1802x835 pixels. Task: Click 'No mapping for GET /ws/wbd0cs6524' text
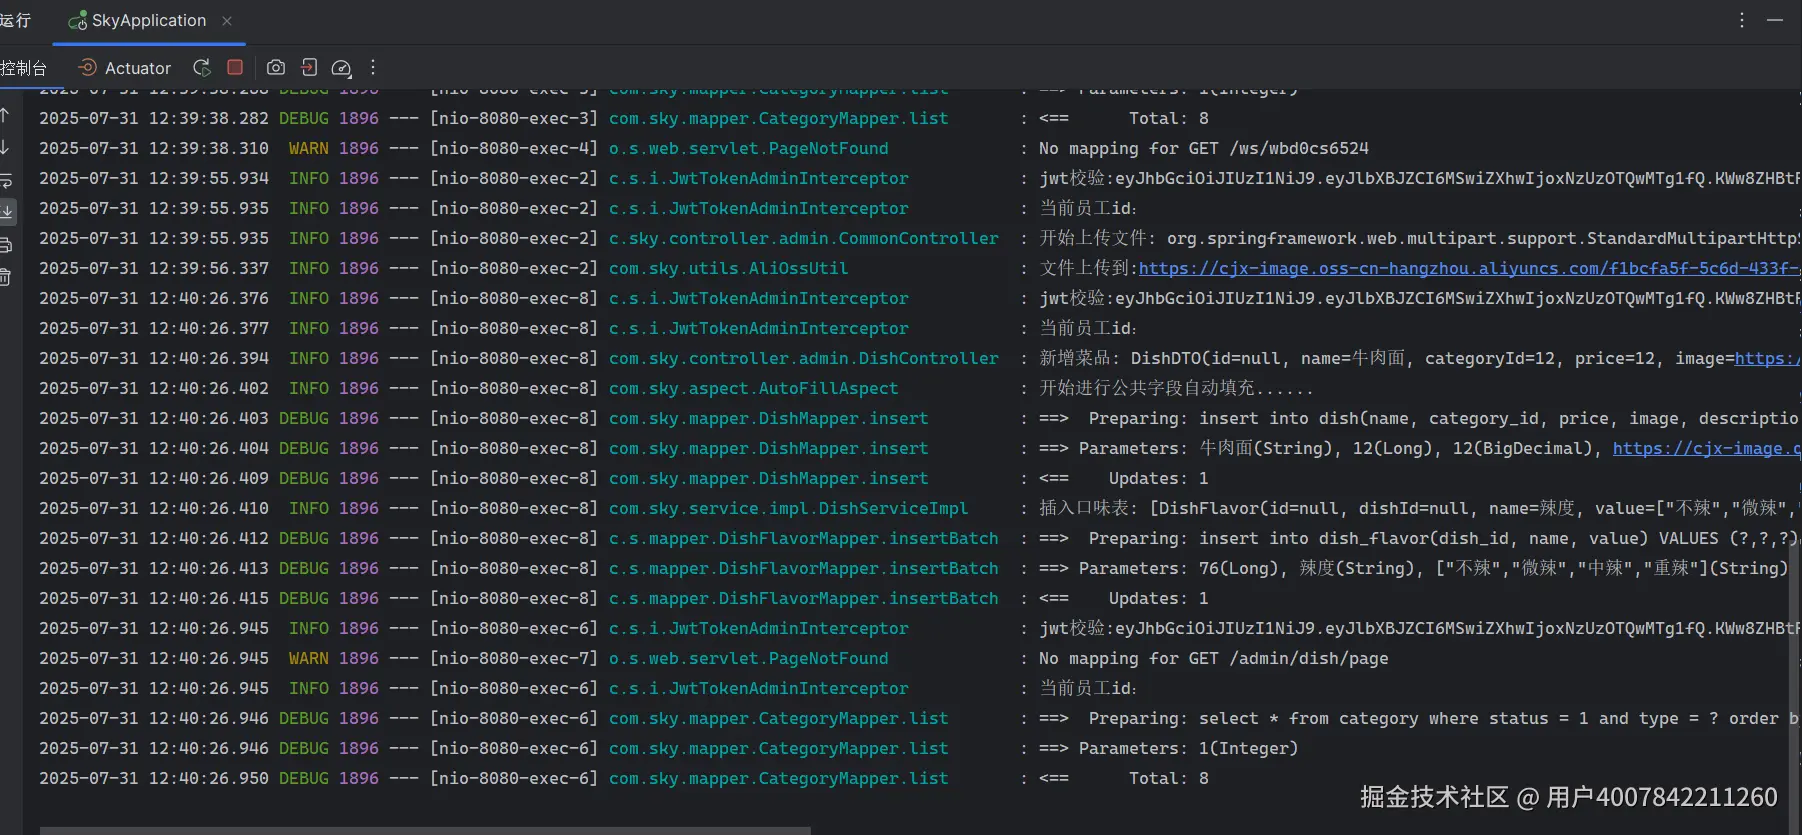1204,148
